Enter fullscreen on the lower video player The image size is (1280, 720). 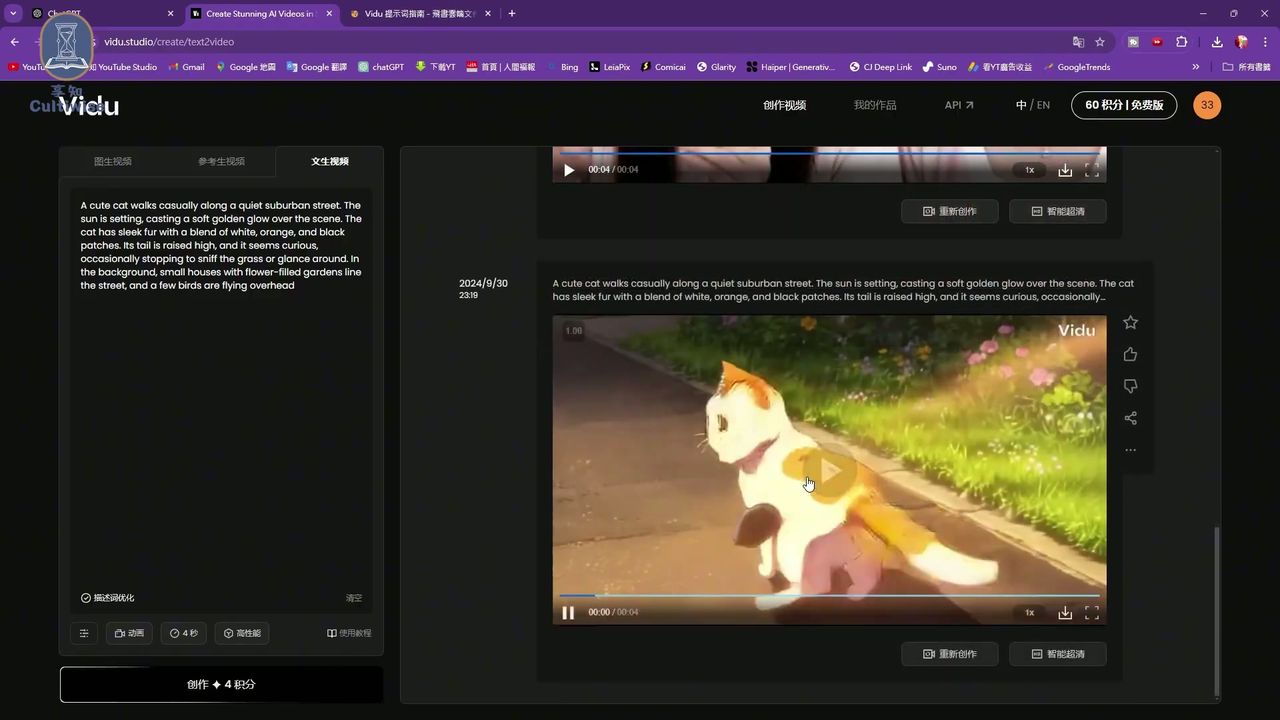(x=1091, y=612)
